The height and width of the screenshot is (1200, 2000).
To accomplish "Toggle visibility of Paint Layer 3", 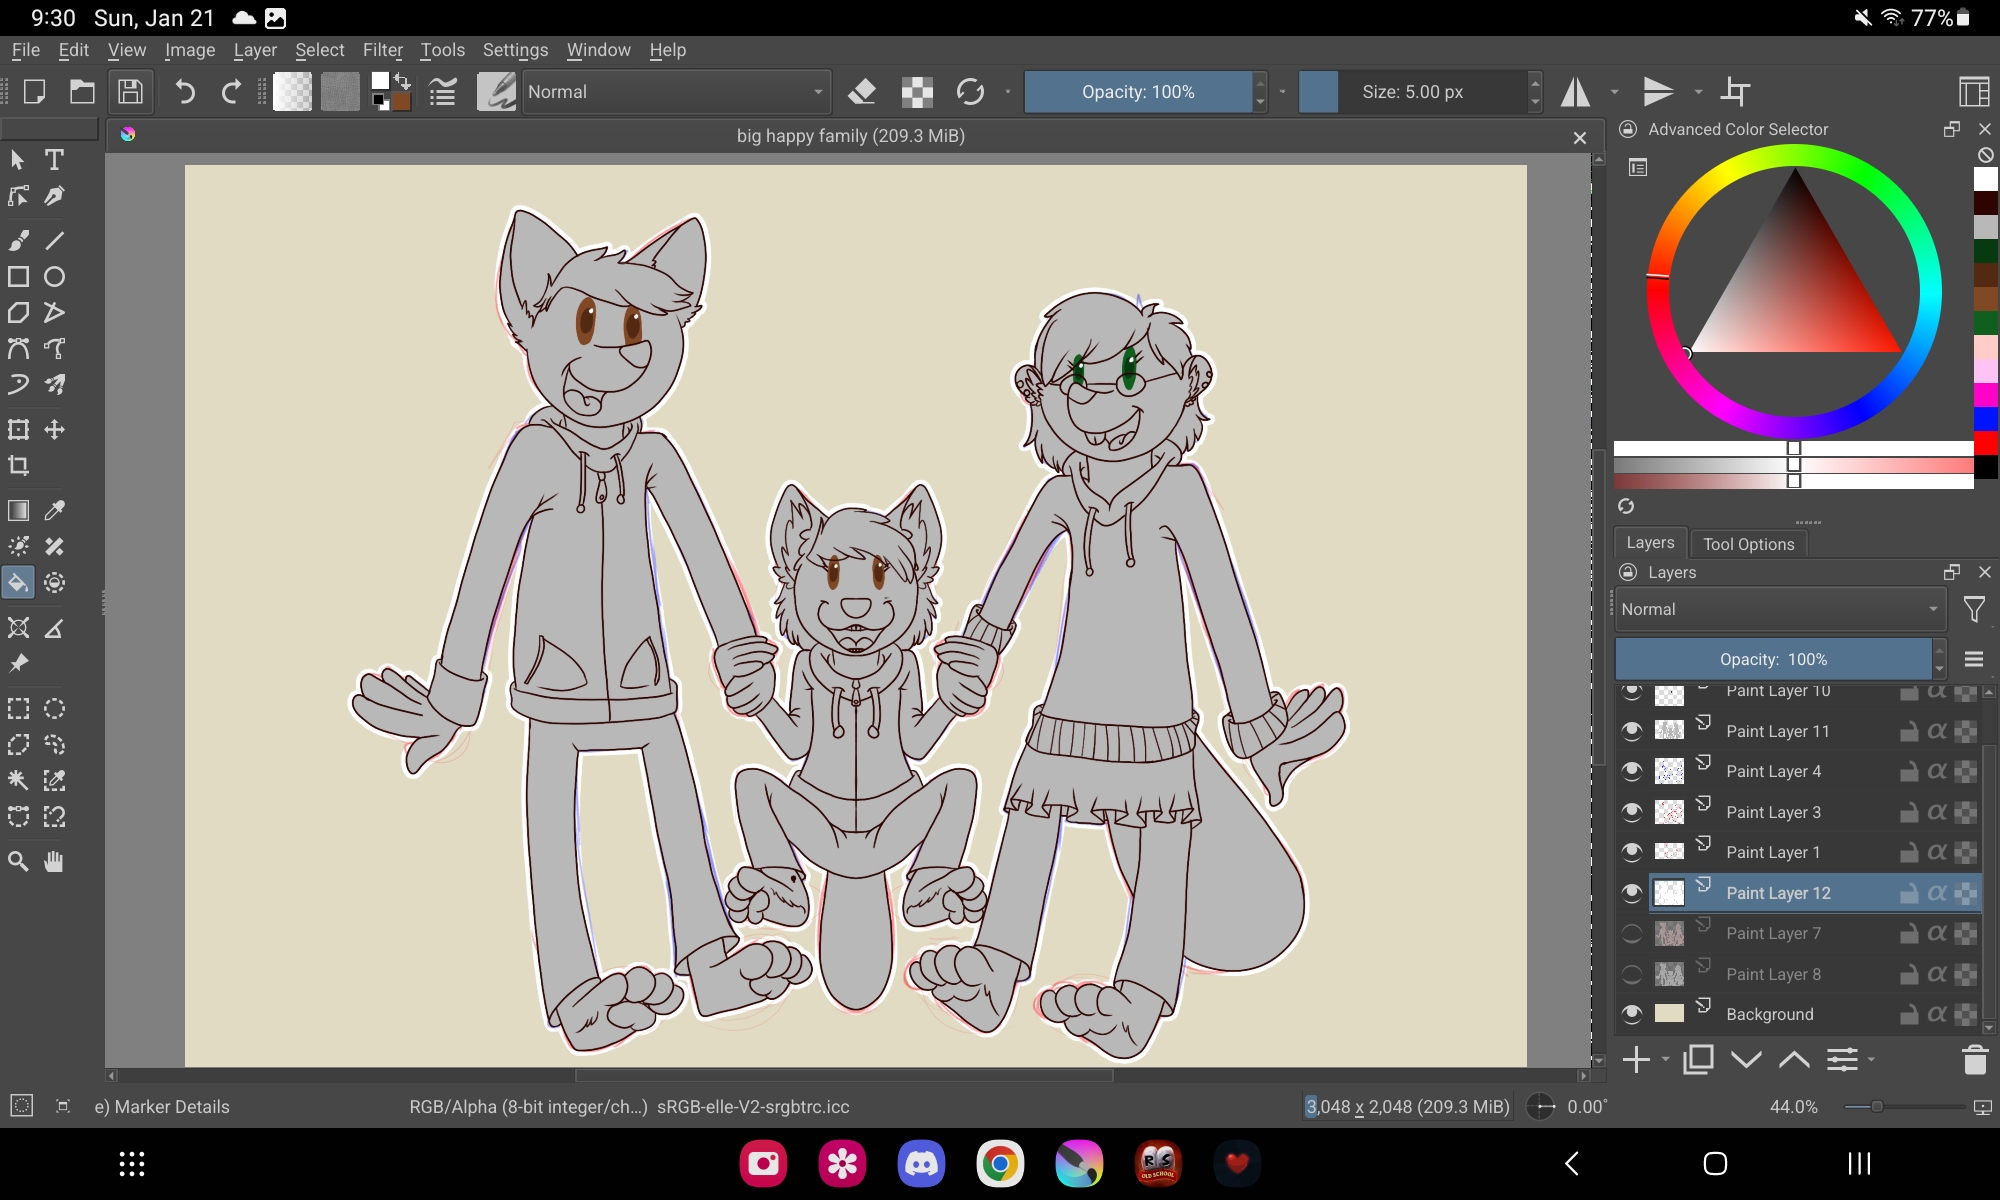I will pos(1632,812).
